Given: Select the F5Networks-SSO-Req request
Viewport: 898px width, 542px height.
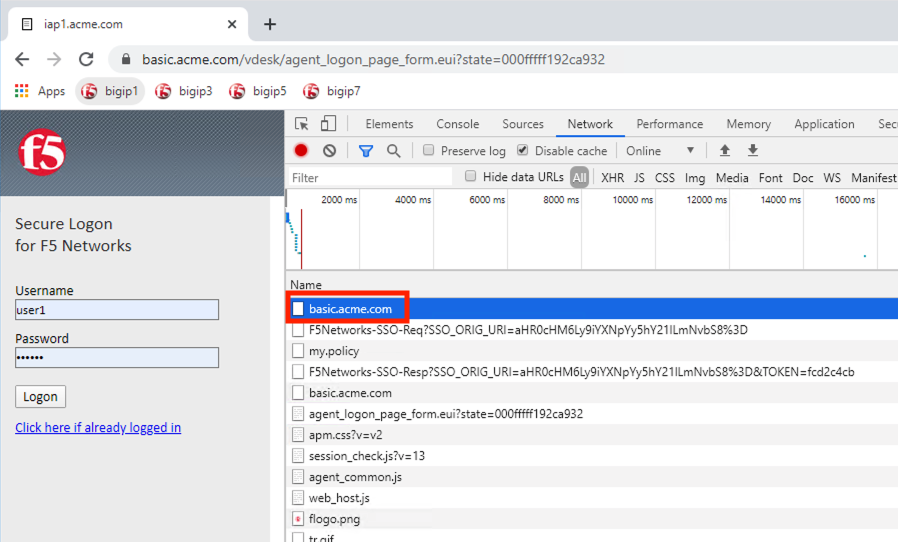Looking at the screenshot, I should pos(592,330).
